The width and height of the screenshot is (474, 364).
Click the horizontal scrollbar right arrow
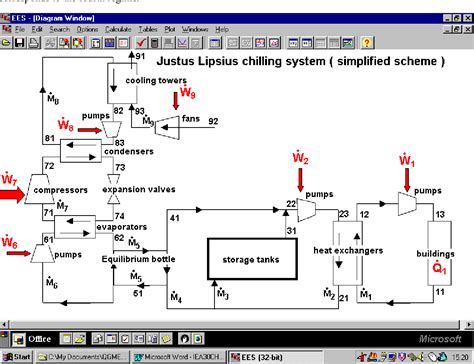tap(468, 324)
